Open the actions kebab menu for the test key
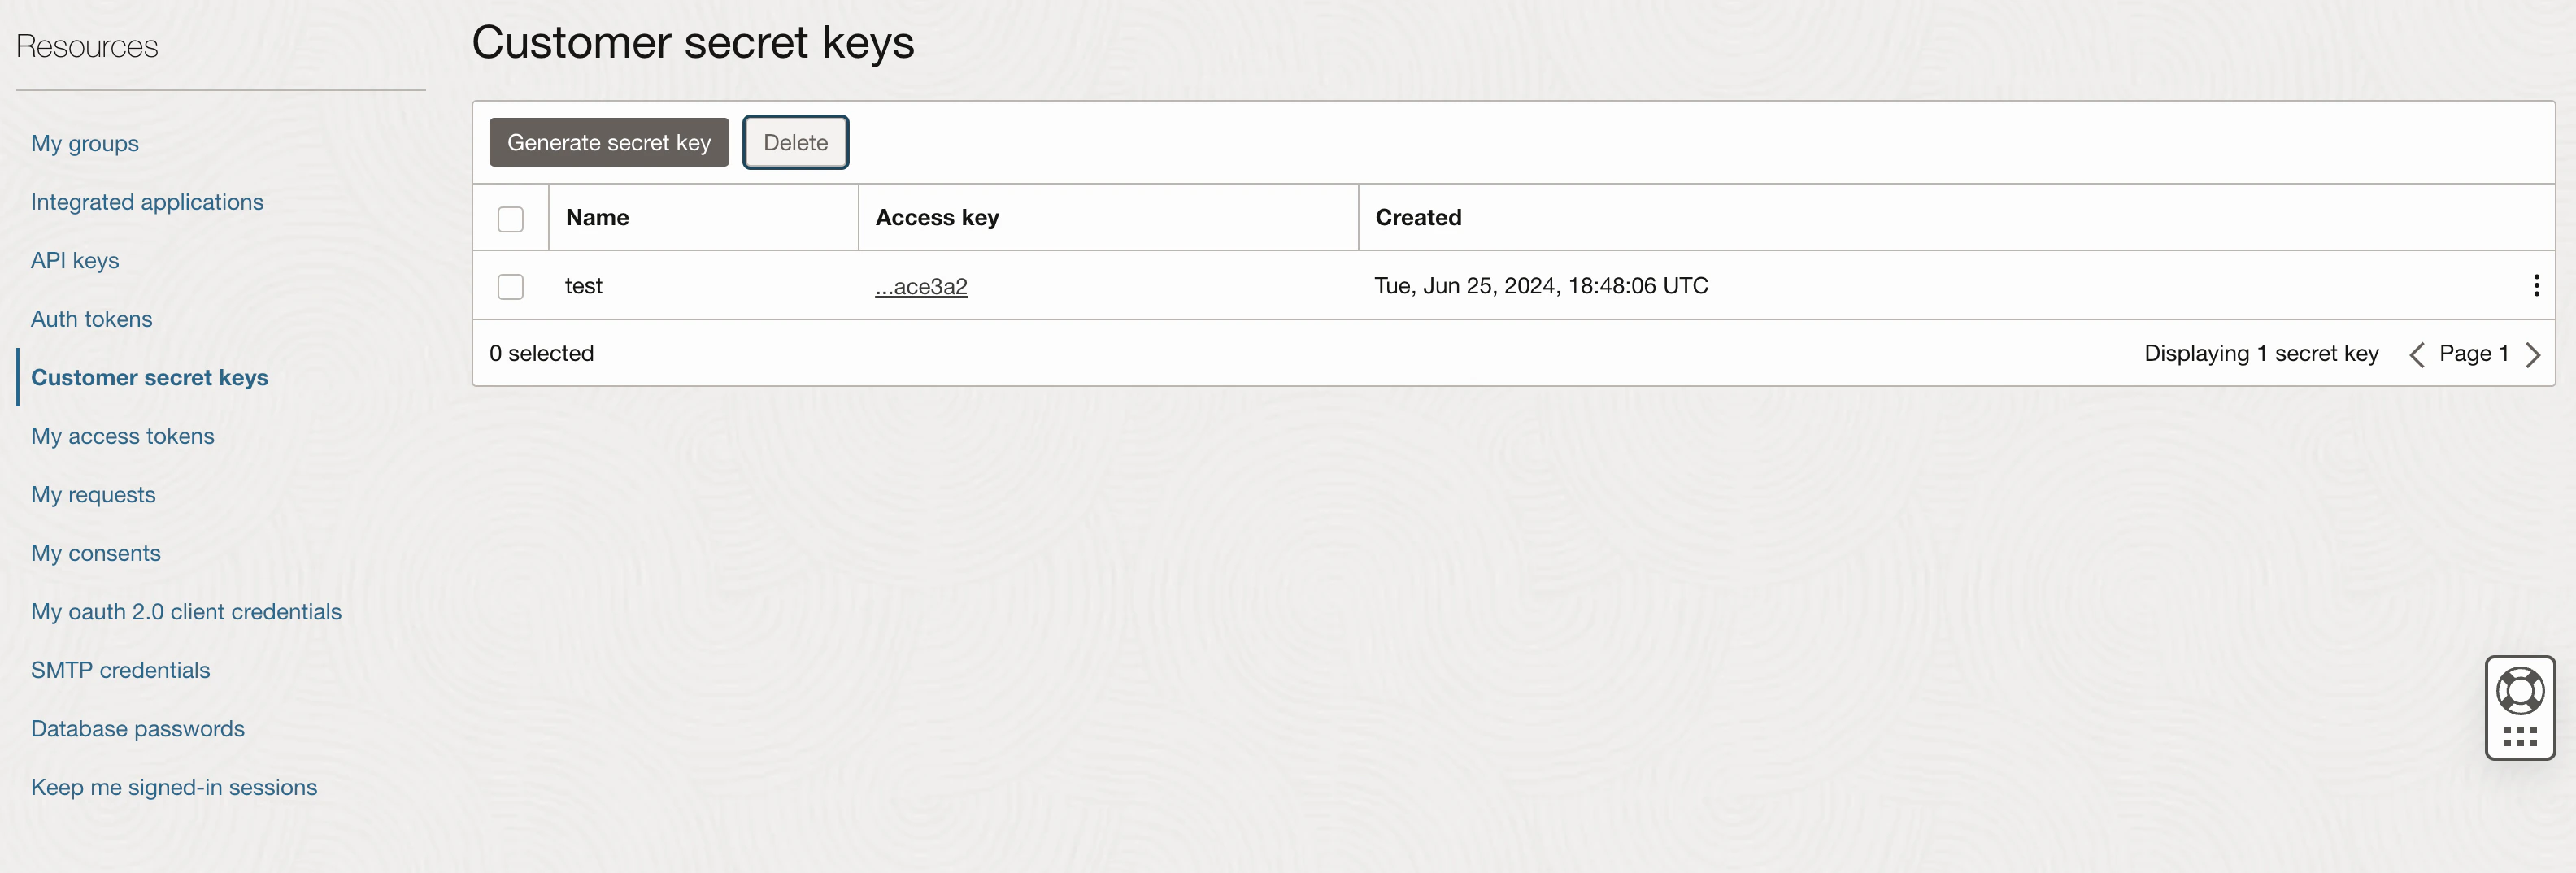 pyautogui.click(x=2537, y=286)
